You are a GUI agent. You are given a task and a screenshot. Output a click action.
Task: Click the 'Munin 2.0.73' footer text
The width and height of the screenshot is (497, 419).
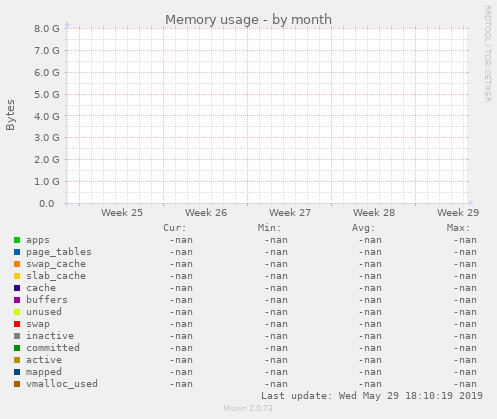(248, 408)
